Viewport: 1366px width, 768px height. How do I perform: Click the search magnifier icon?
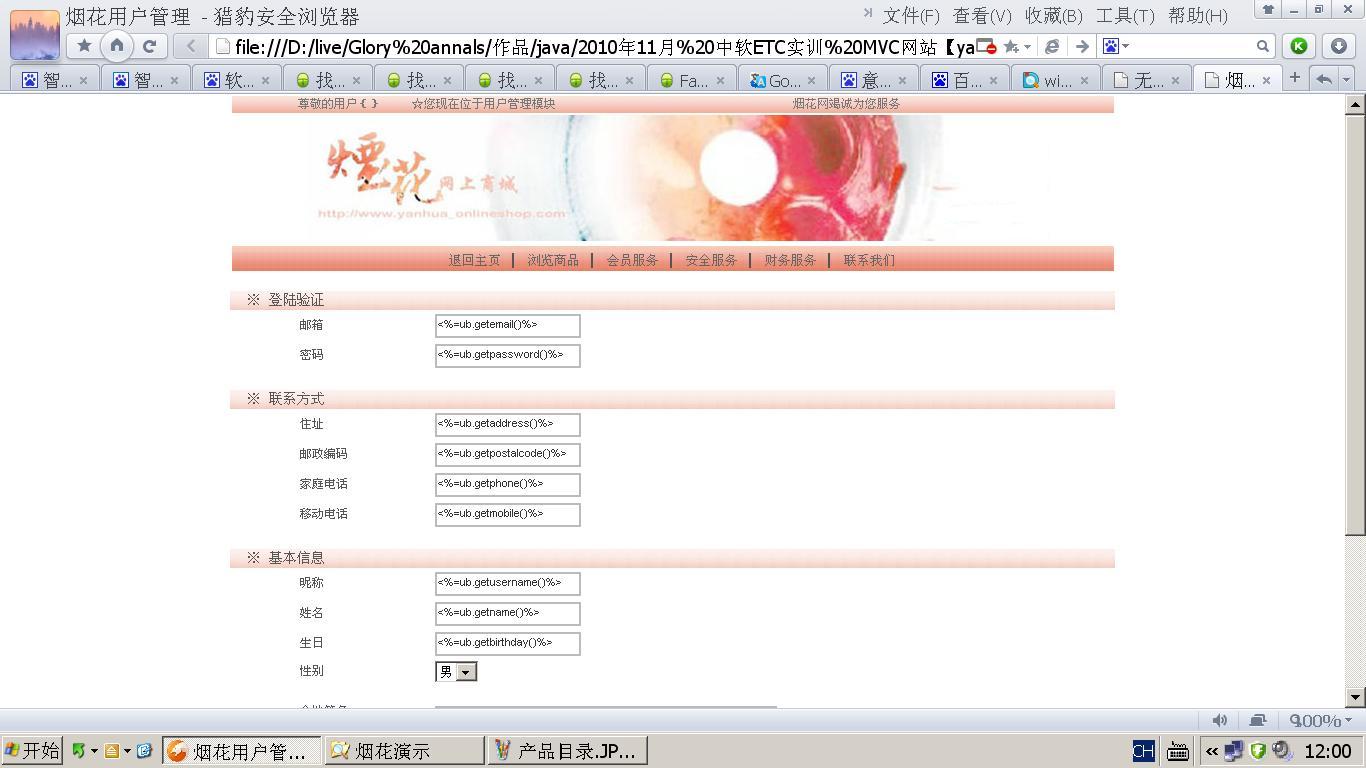point(1263,46)
